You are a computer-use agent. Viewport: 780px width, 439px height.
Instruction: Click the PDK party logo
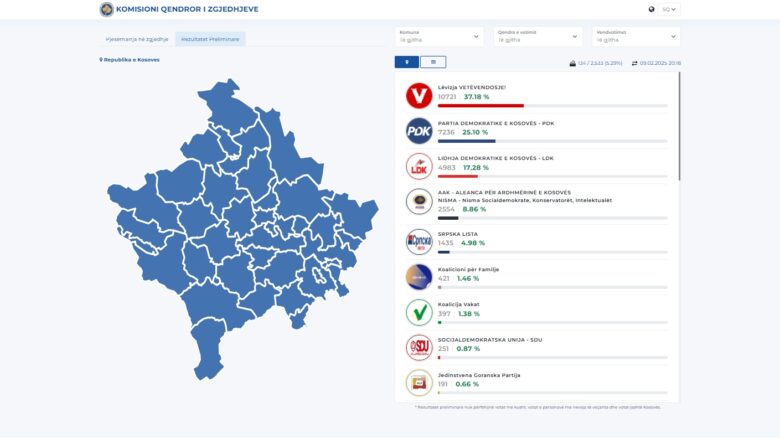tap(419, 131)
